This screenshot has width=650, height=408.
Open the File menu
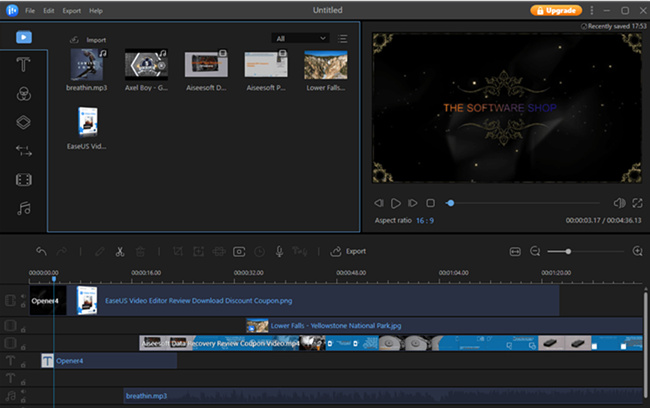pos(30,11)
